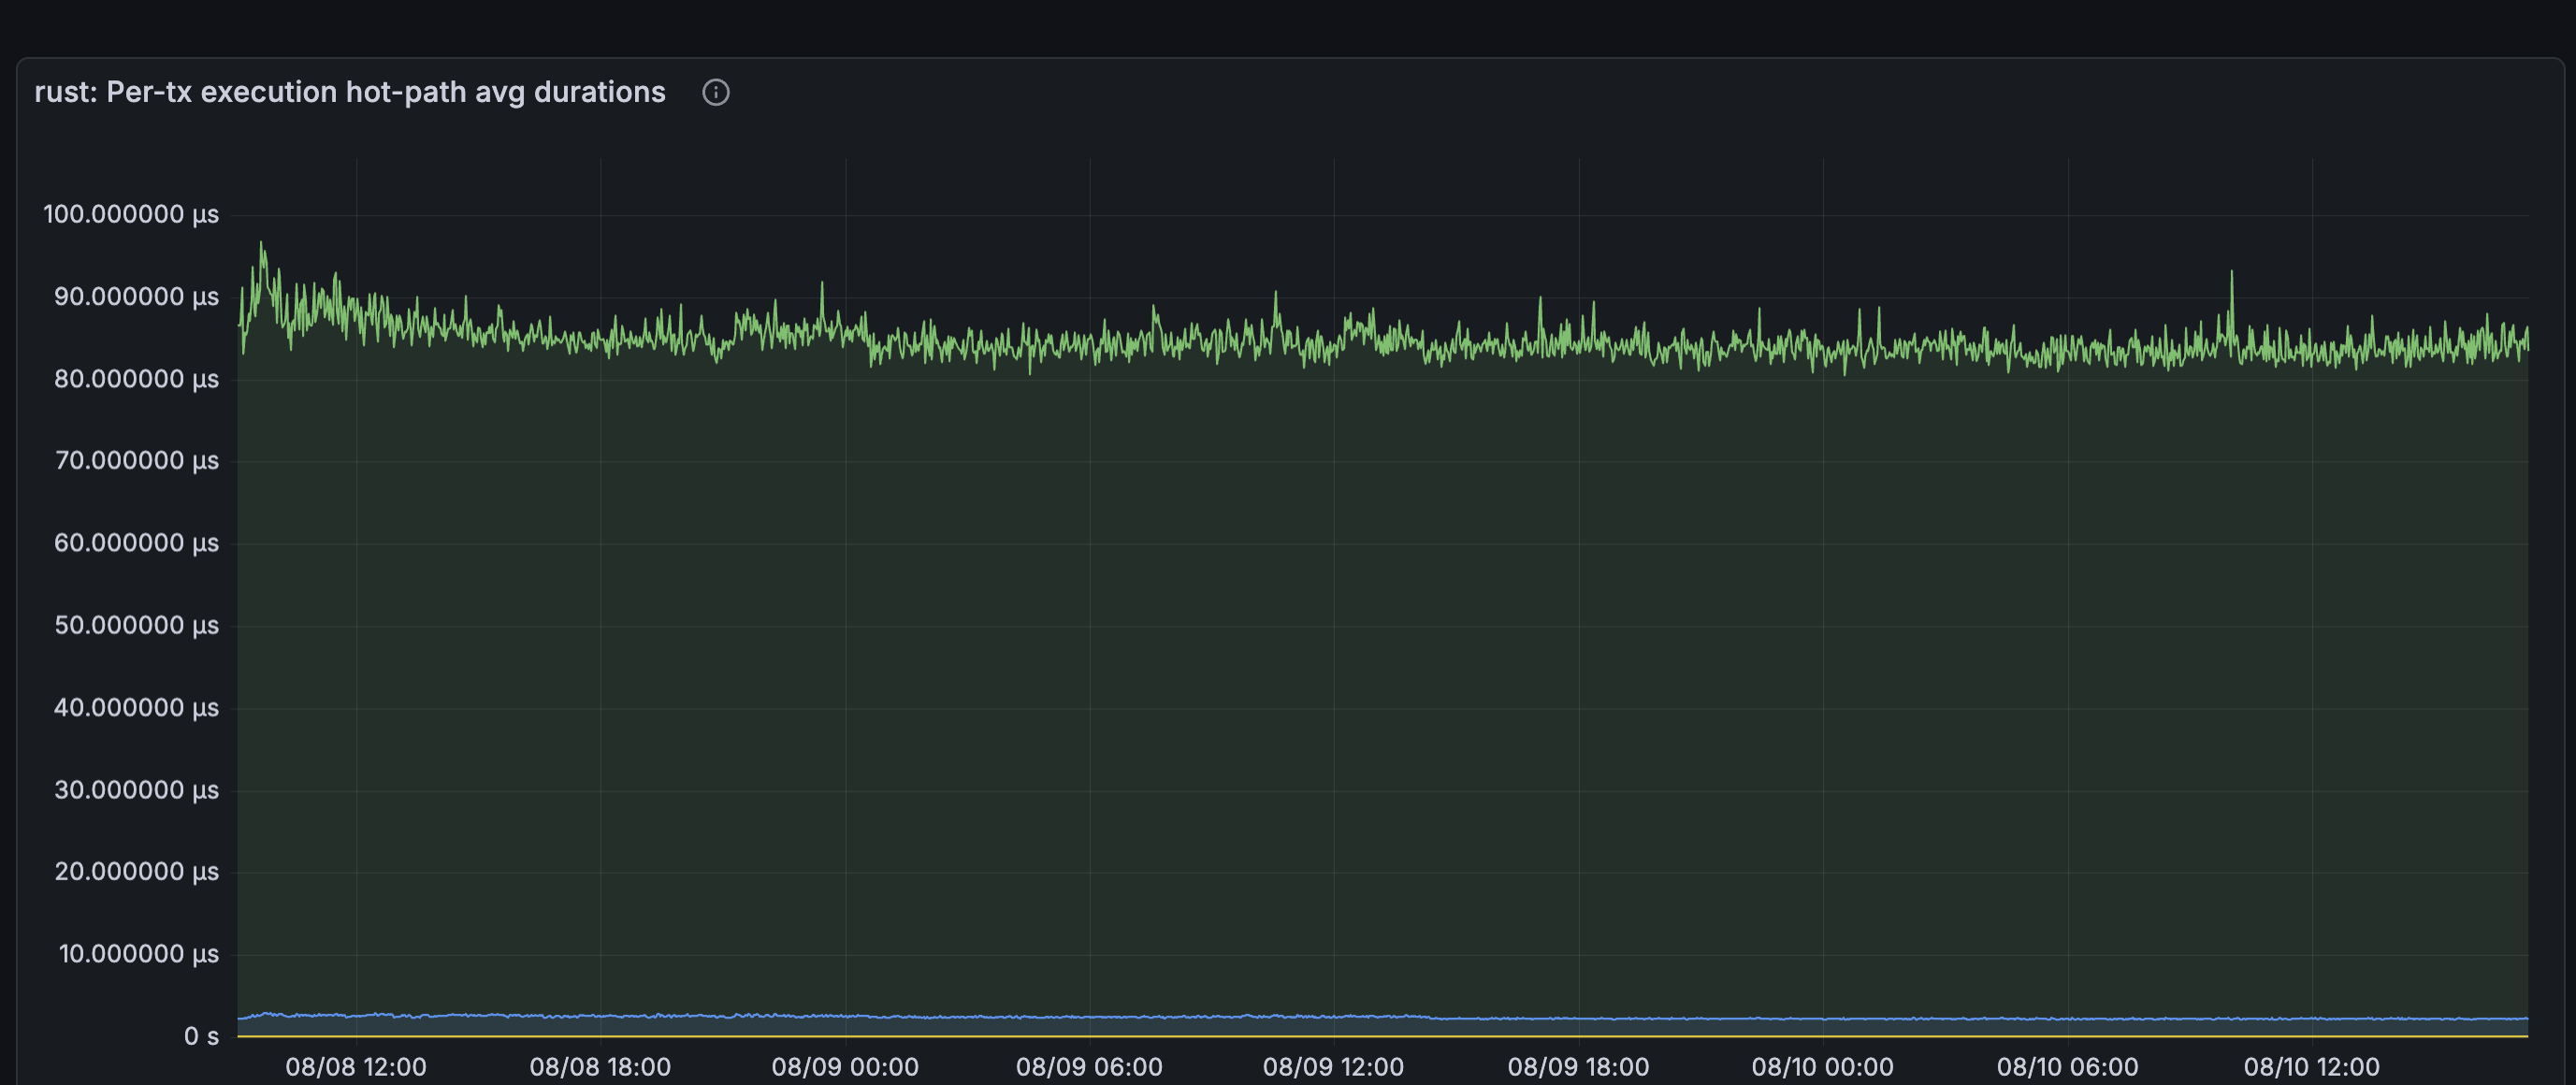Click the '08/08 18:00' time axis label

pyautogui.click(x=600, y=1067)
